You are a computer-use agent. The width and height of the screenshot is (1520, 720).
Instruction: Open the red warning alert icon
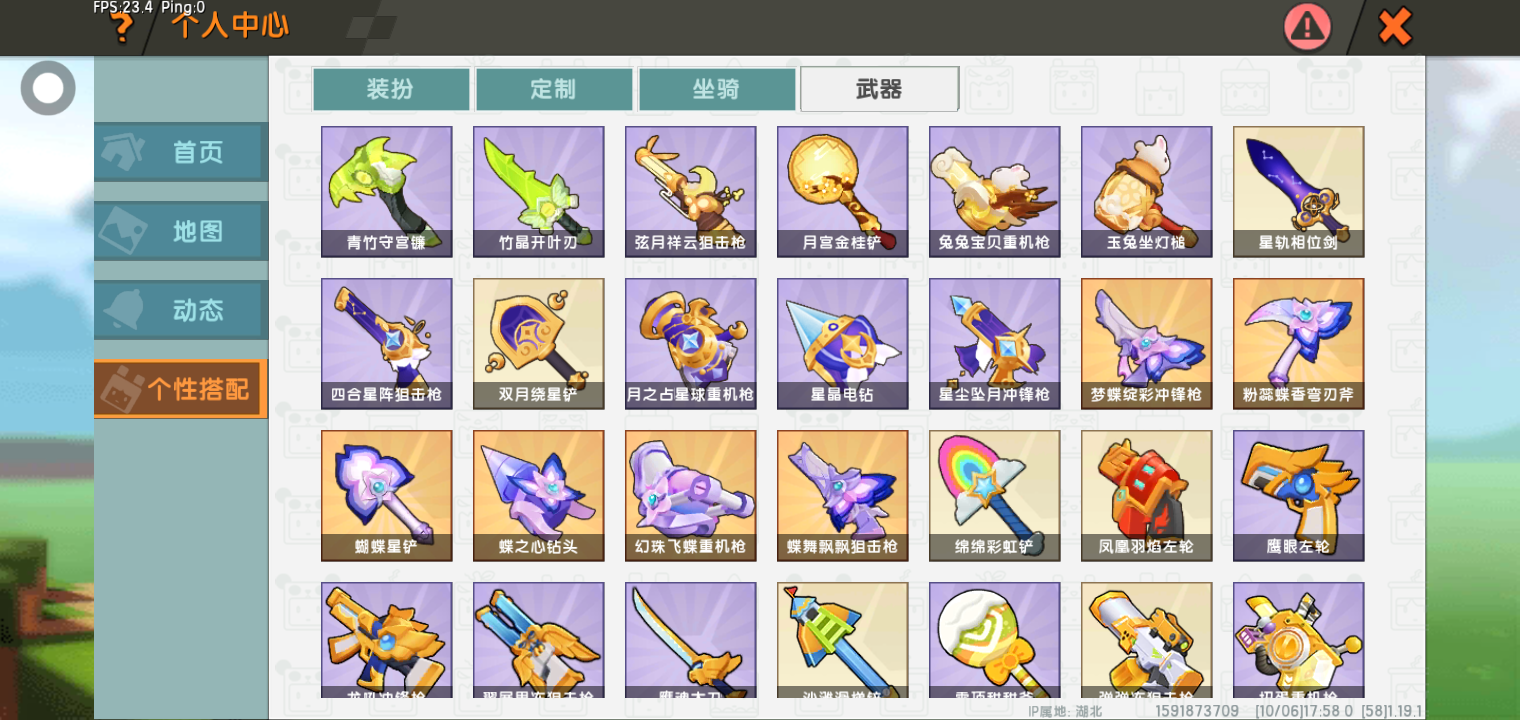click(1307, 27)
